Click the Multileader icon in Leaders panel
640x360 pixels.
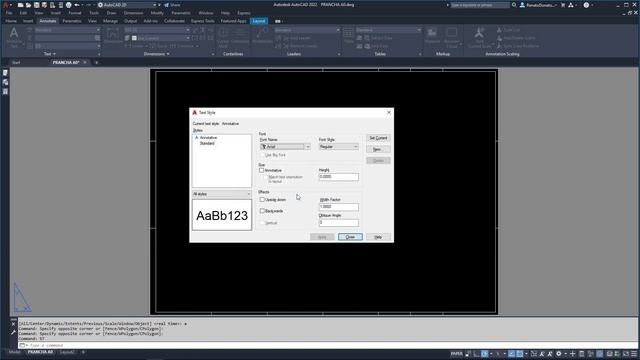tap(262, 33)
